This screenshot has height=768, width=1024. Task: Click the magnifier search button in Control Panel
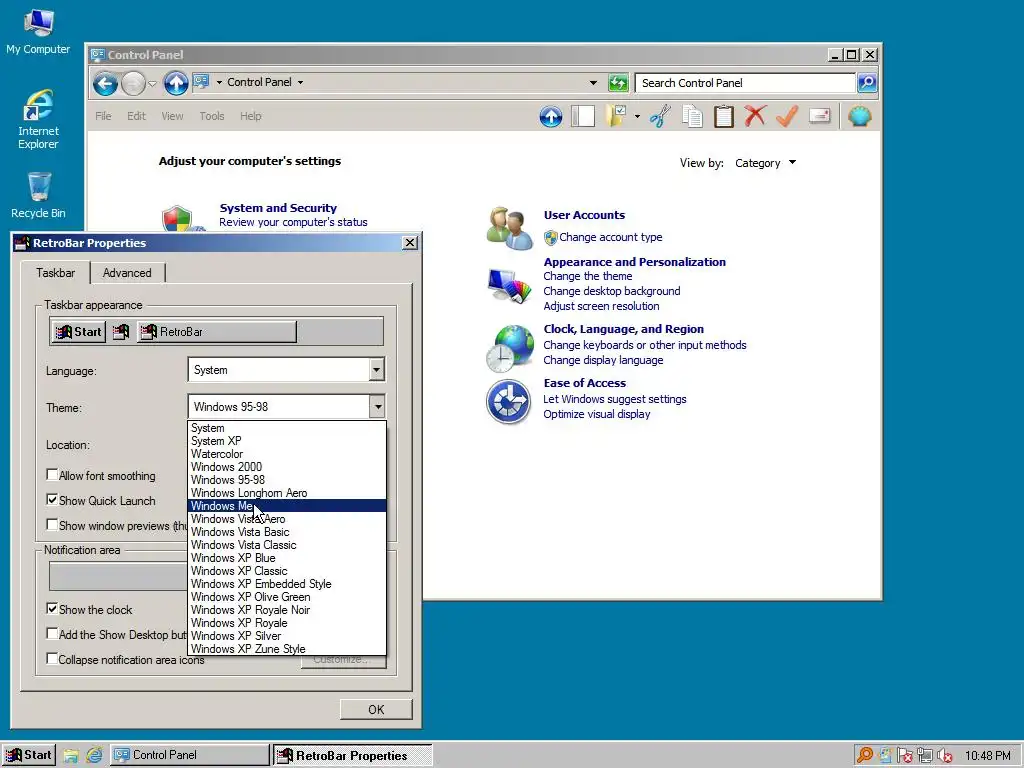[x=867, y=83]
